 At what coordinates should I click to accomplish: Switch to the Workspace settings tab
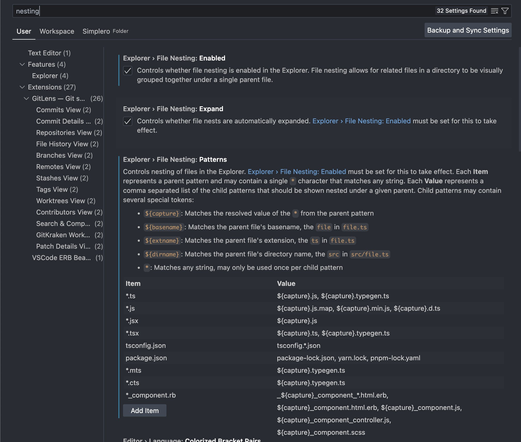click(x=57, y=31)
